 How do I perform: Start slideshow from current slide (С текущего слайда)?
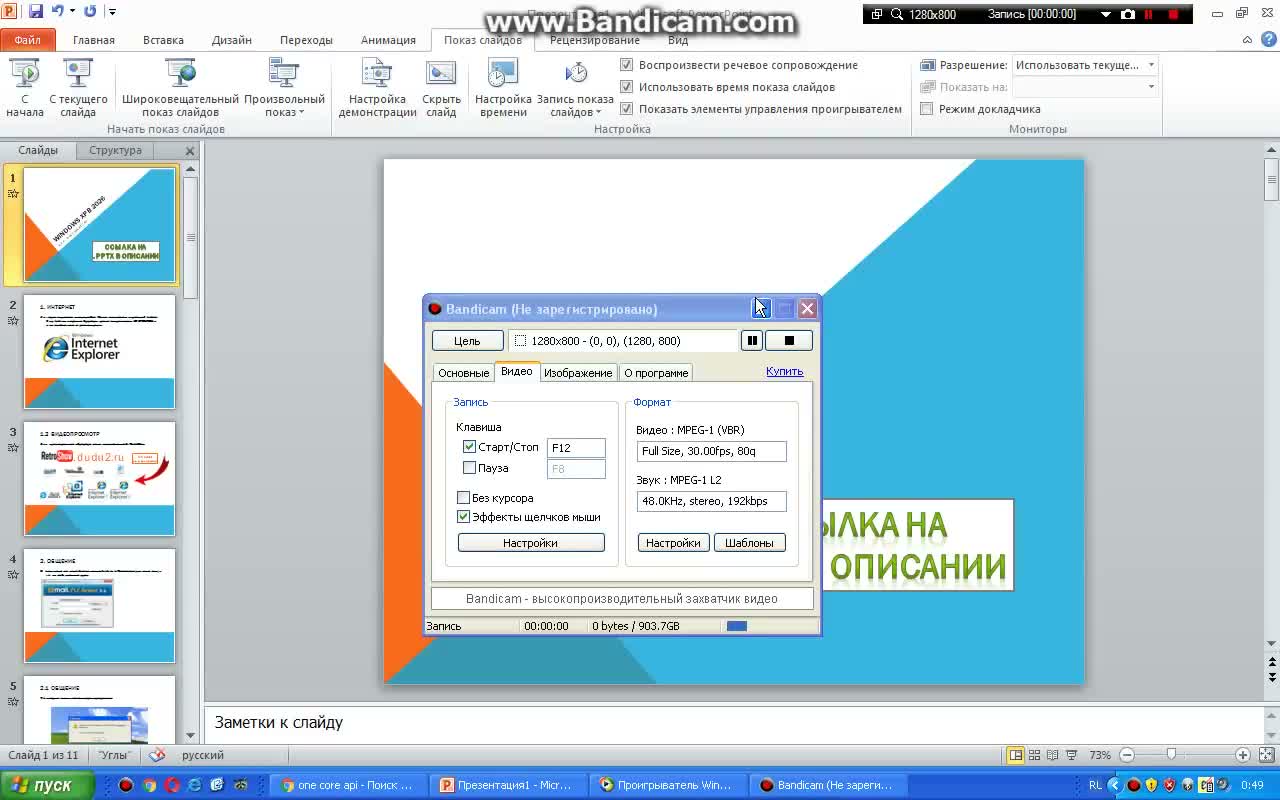pyautogui.click(x=78, y=88)
